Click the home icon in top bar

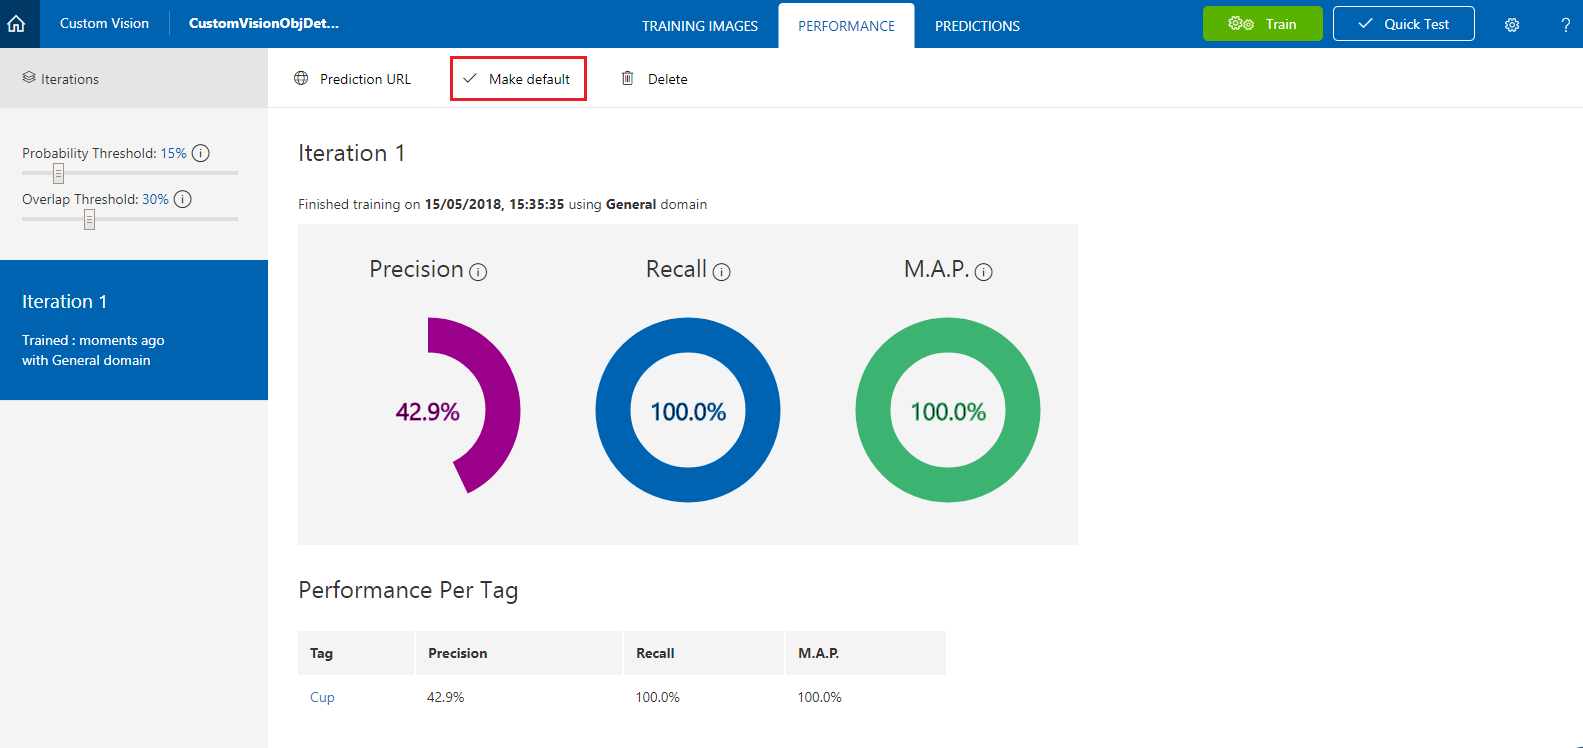tap(17, 24)
